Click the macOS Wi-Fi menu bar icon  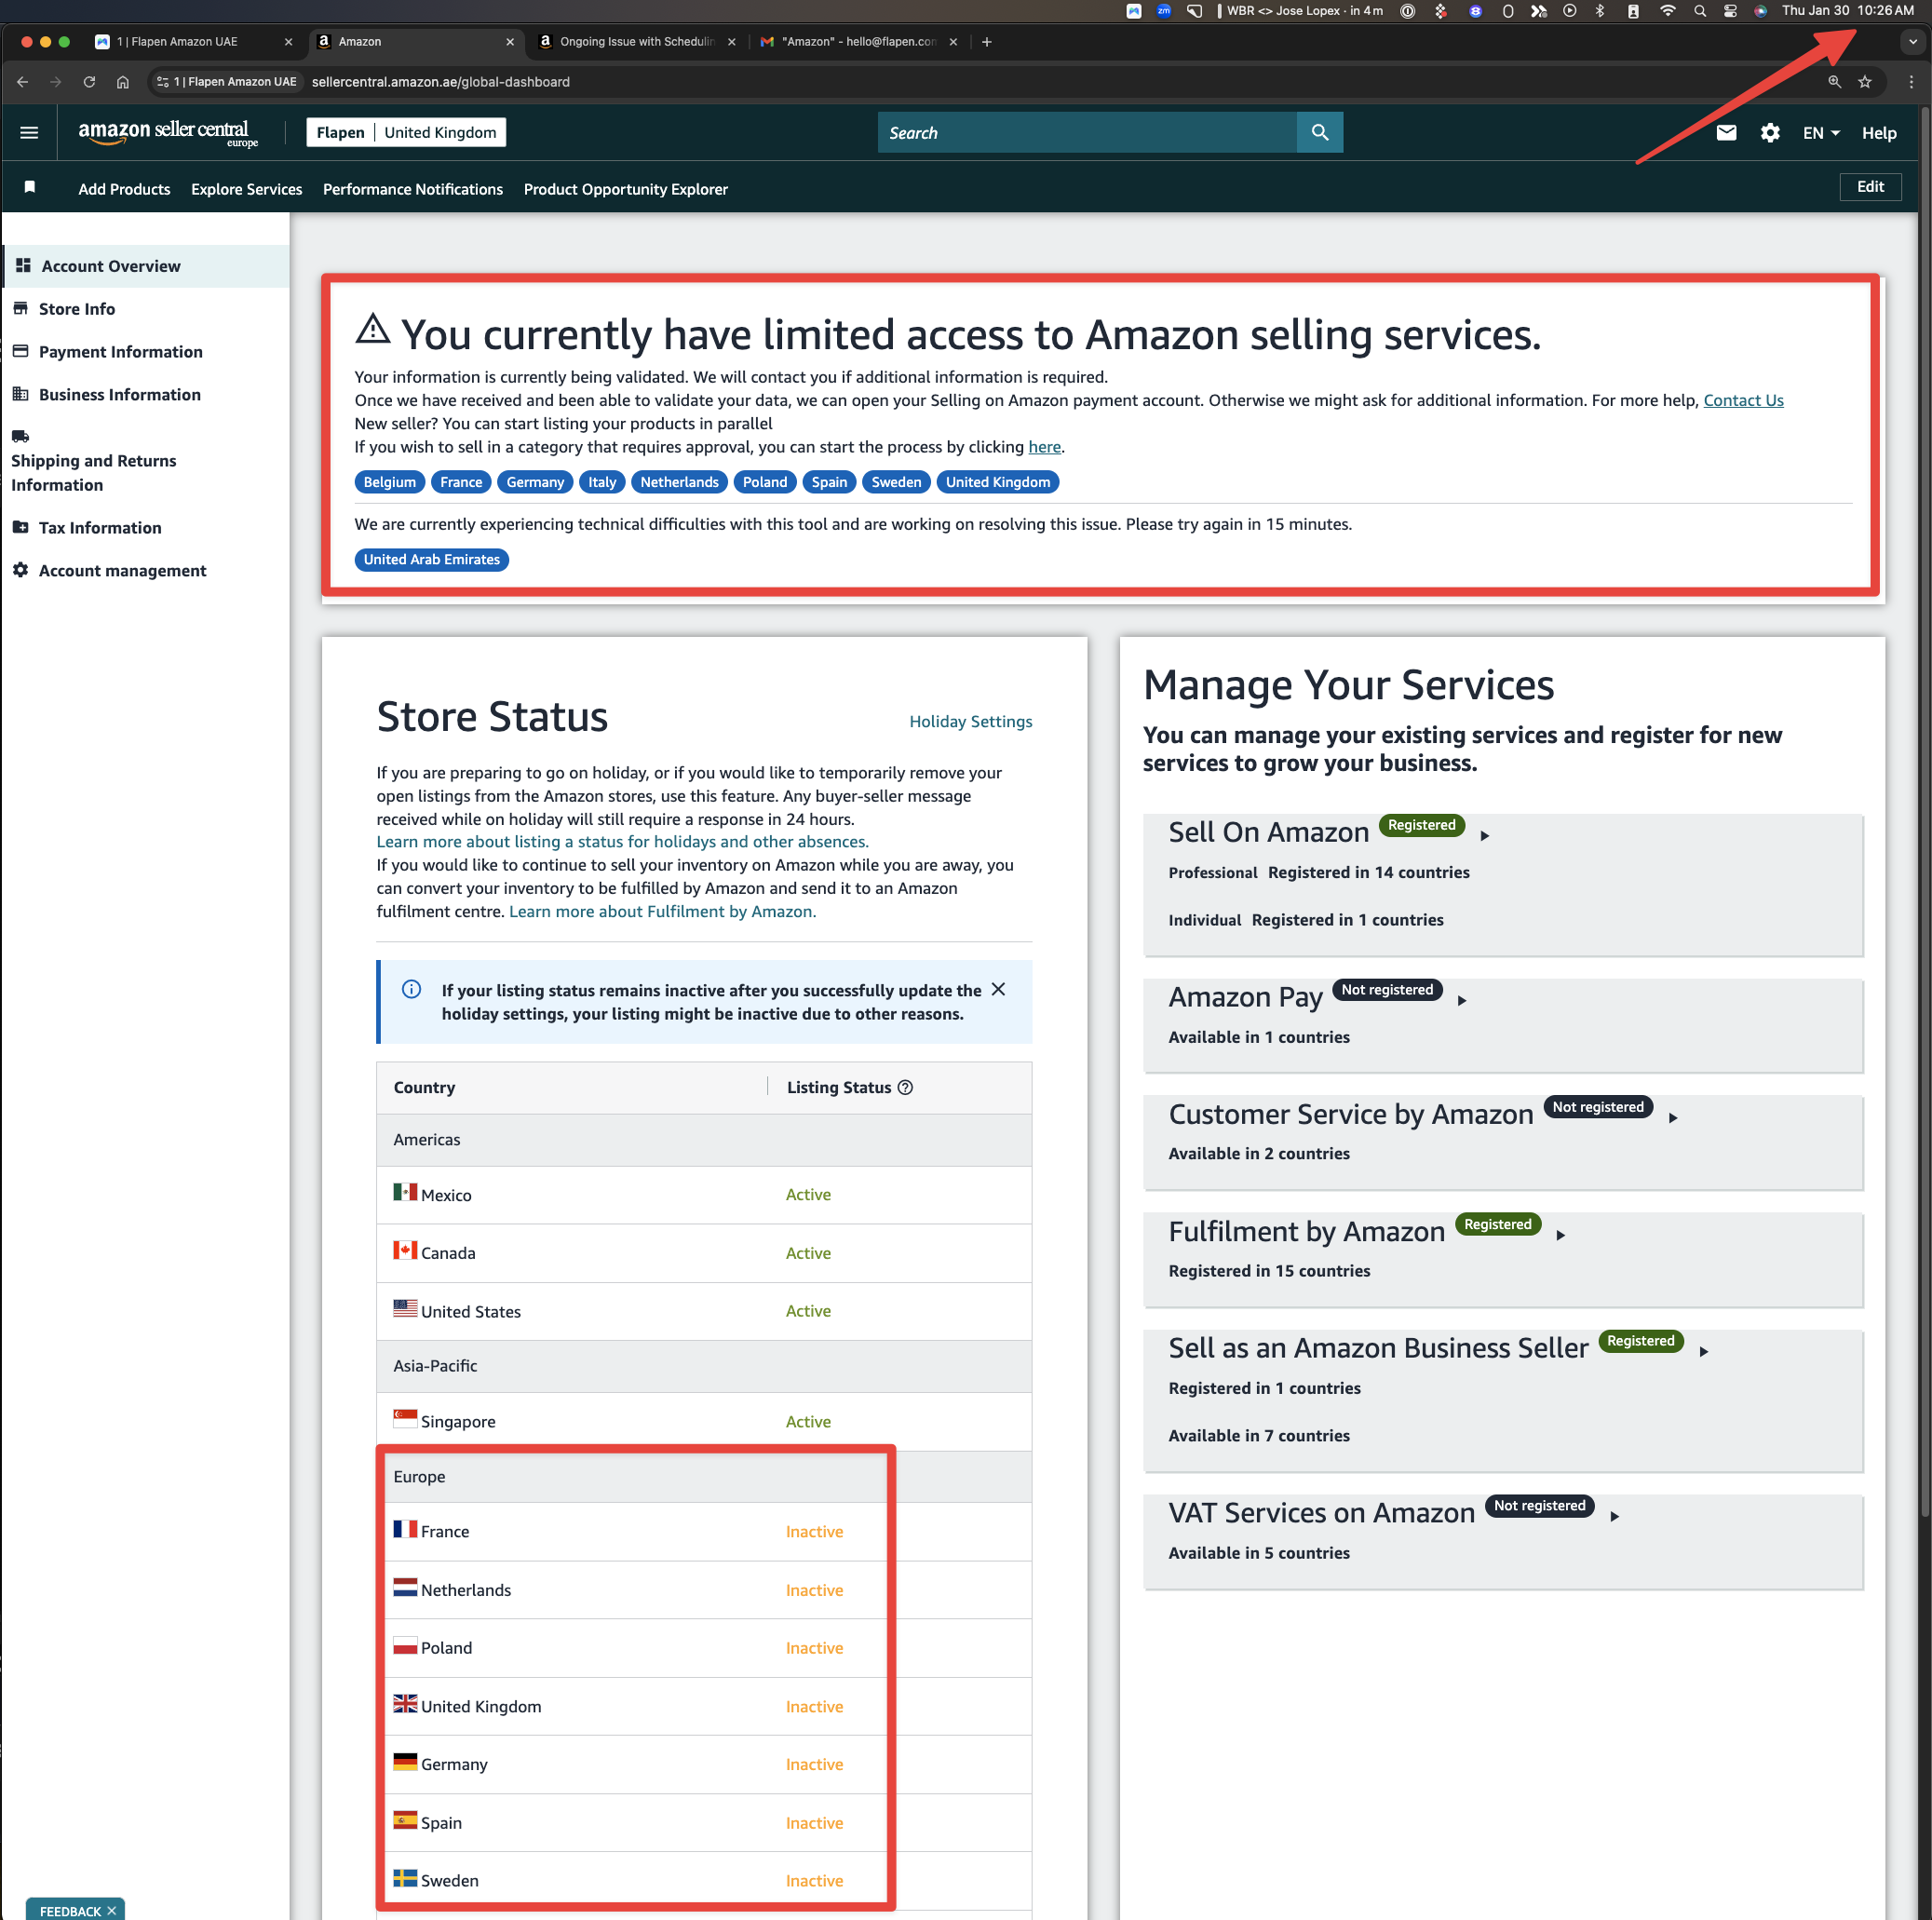1667,11
